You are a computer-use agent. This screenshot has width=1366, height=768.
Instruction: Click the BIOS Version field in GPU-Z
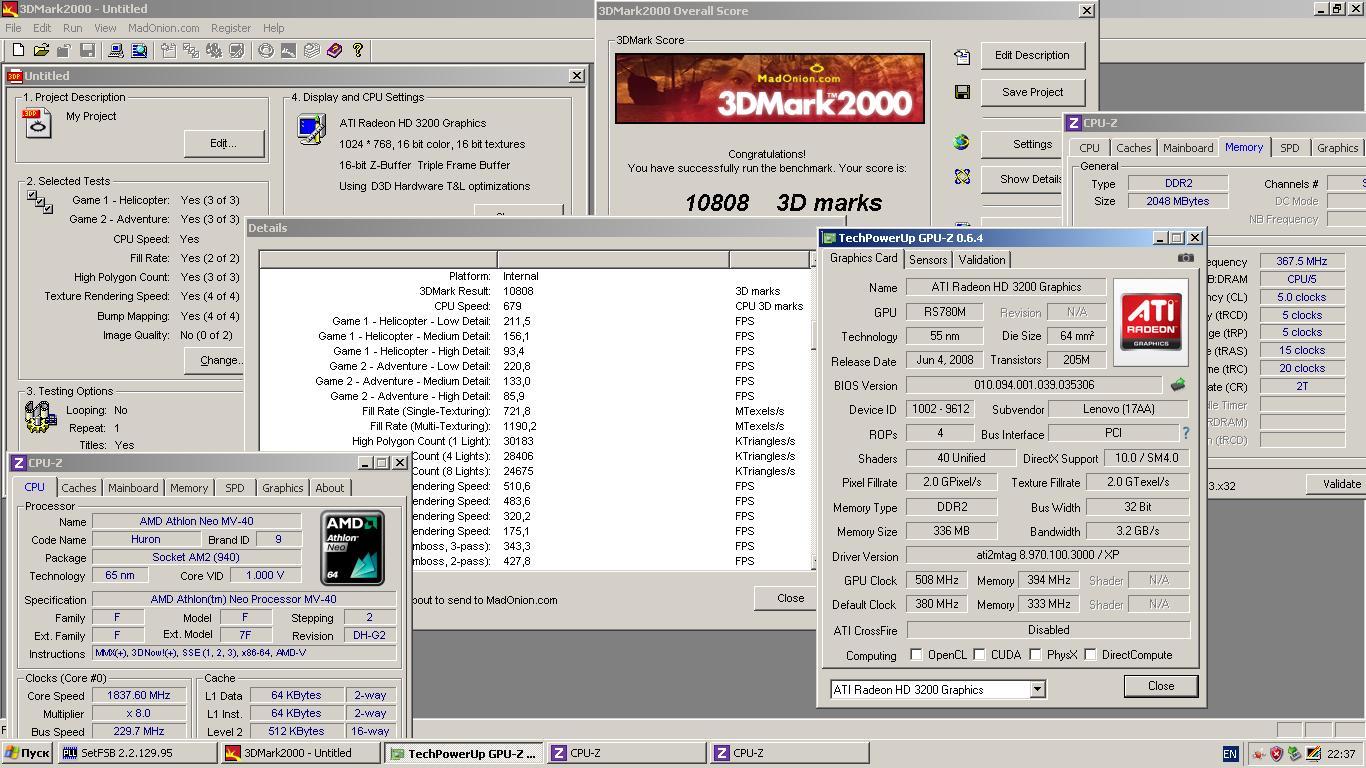pyautogui.click(x=1034, y=385)
